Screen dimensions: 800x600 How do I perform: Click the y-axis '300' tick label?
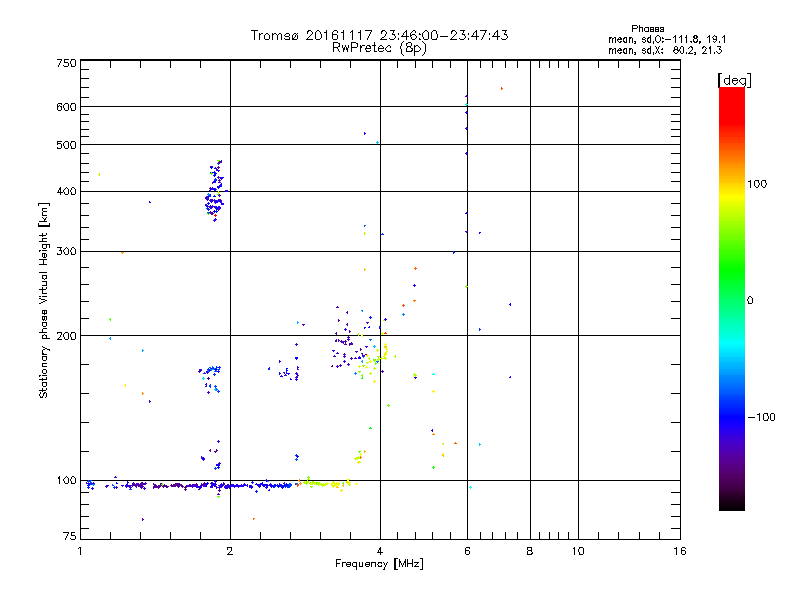(x=66, y=251)
